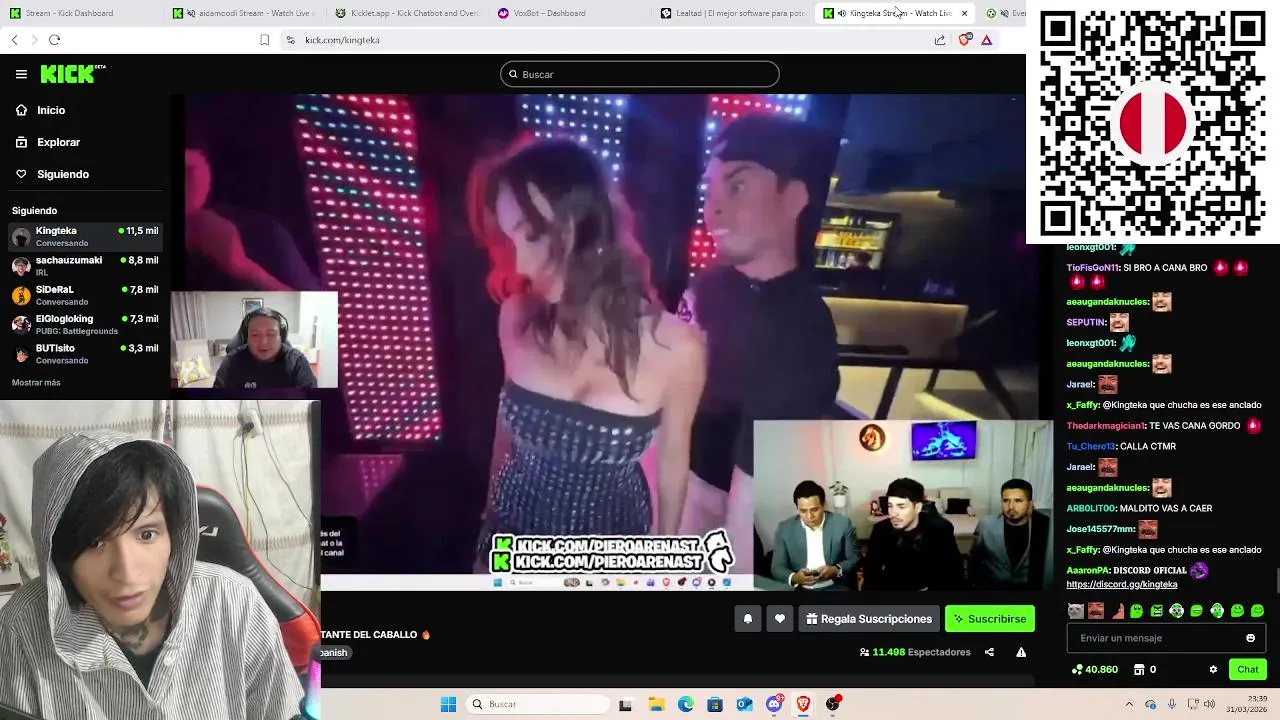Click the Windows taskbar Buscar box

pyautogui.click(x=539, y=704)
